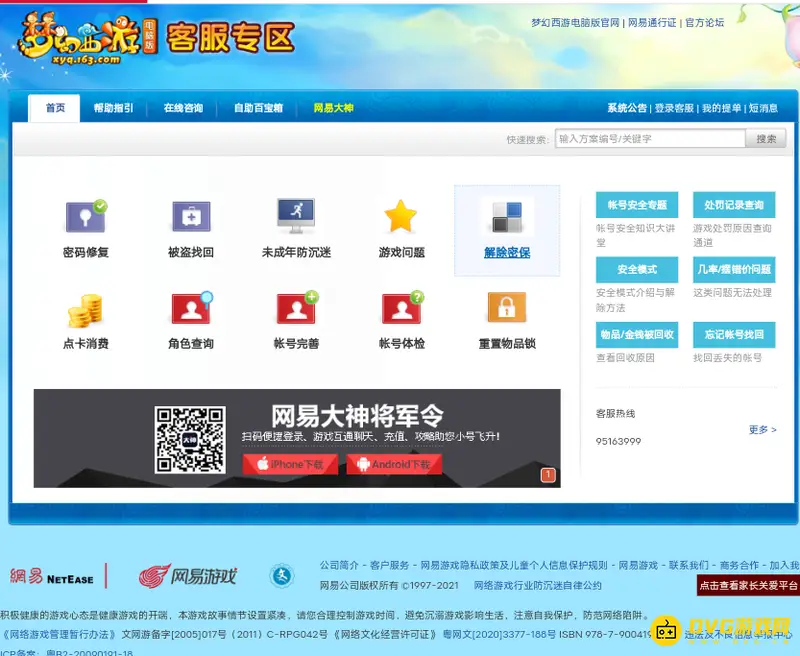Click the 帐号安全专题 button
This screenshot has height=656, width=800.
(x=637, y=205)
